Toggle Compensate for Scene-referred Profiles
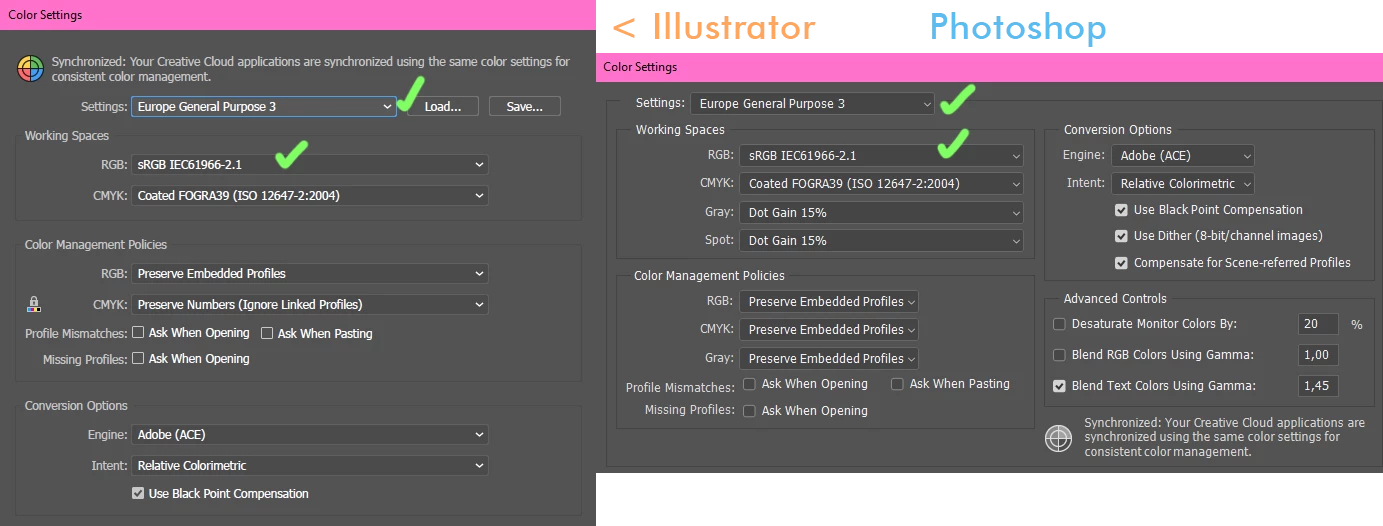Image resolution: width=1383 pixels, height=526 pixels. pyautogui.click(x=1121, y=263)
